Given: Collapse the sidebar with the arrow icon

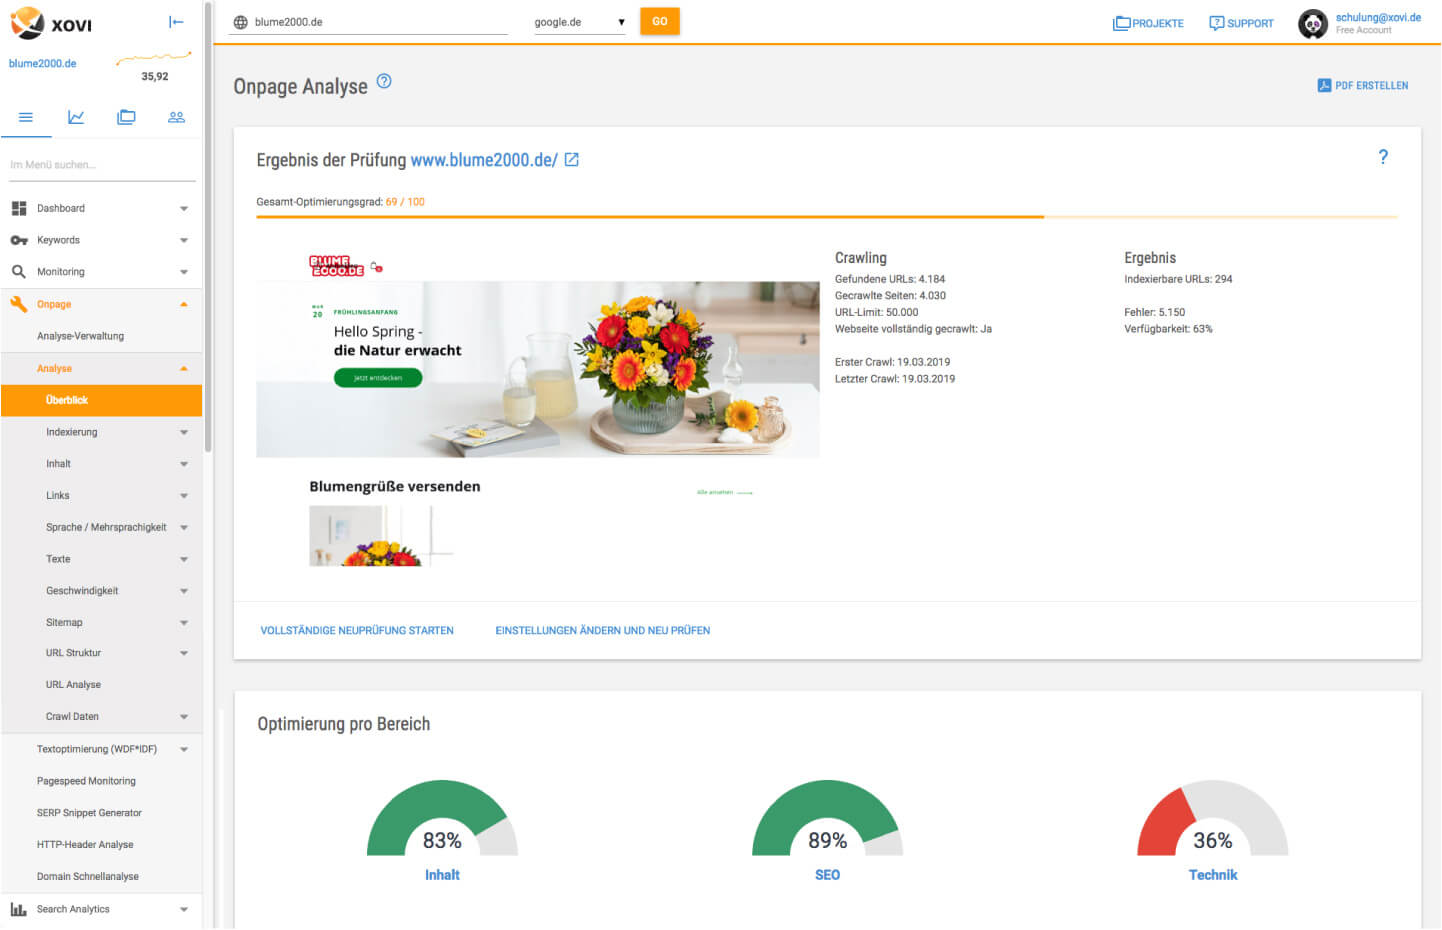Looking at the screenshot, I should 176,22.
